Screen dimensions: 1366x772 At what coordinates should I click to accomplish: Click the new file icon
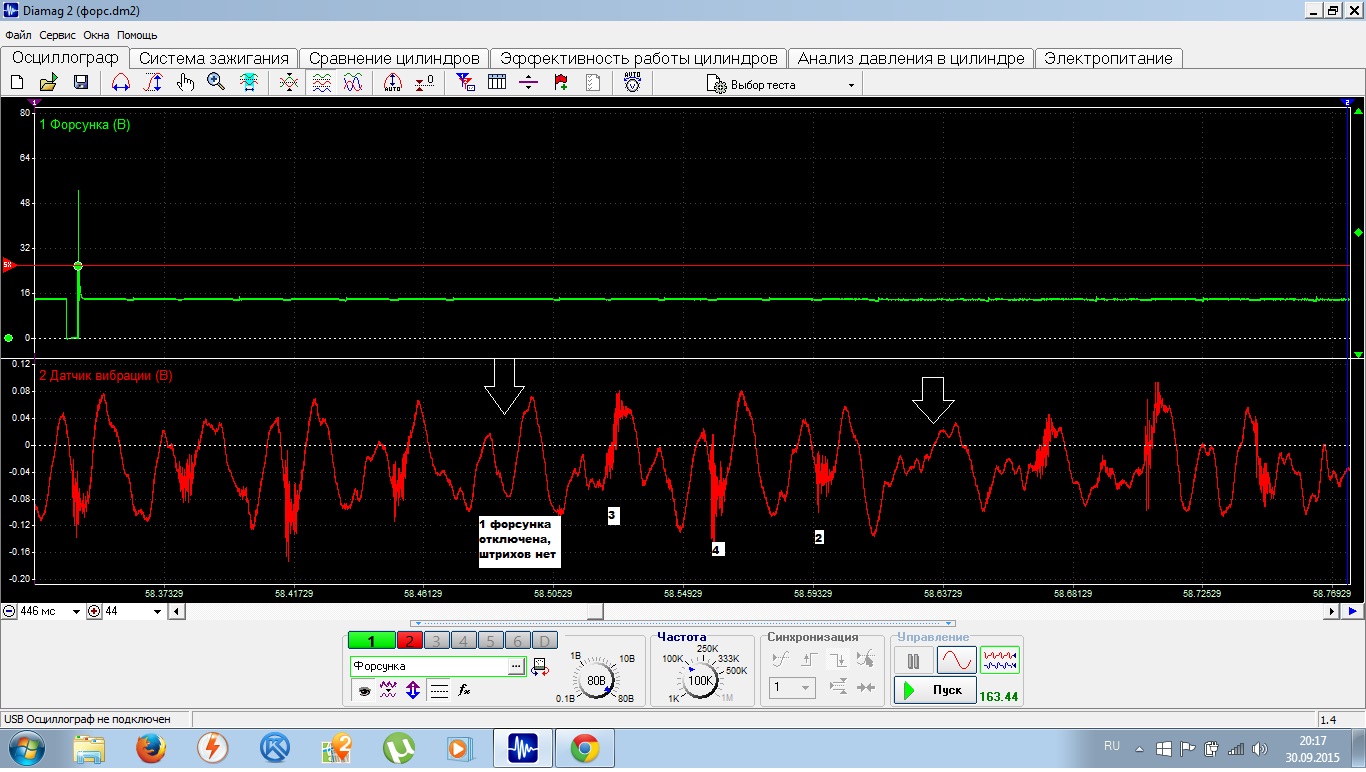(19, 82)
